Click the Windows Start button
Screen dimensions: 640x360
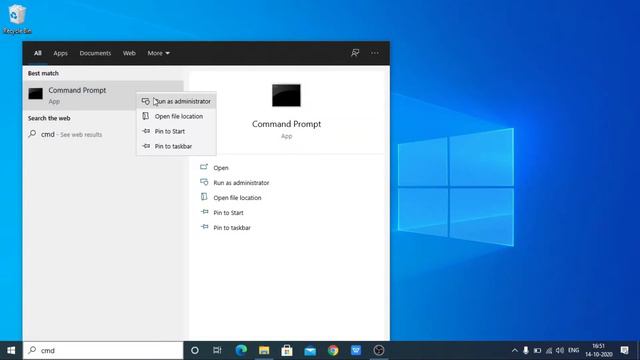(x=11, y=350)
